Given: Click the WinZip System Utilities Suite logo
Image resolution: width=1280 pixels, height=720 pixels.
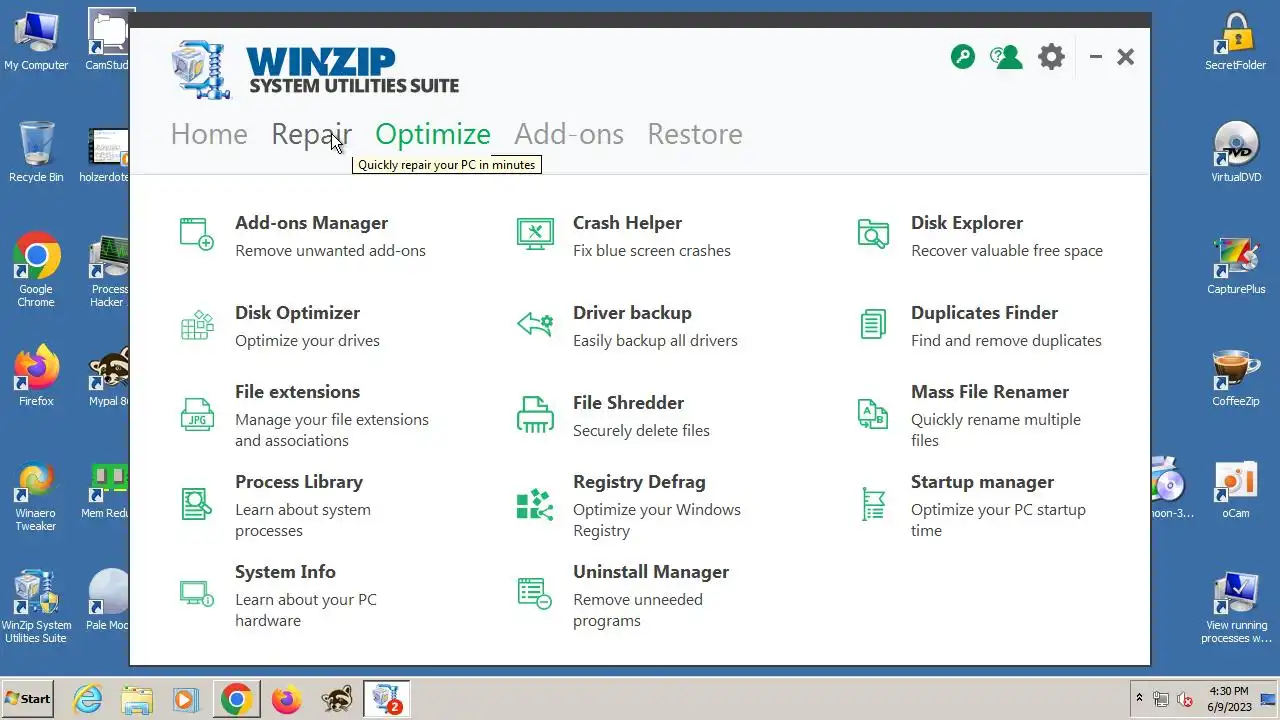Looking at the screenshot, I should pyautogui.click(x=315, y=70).
